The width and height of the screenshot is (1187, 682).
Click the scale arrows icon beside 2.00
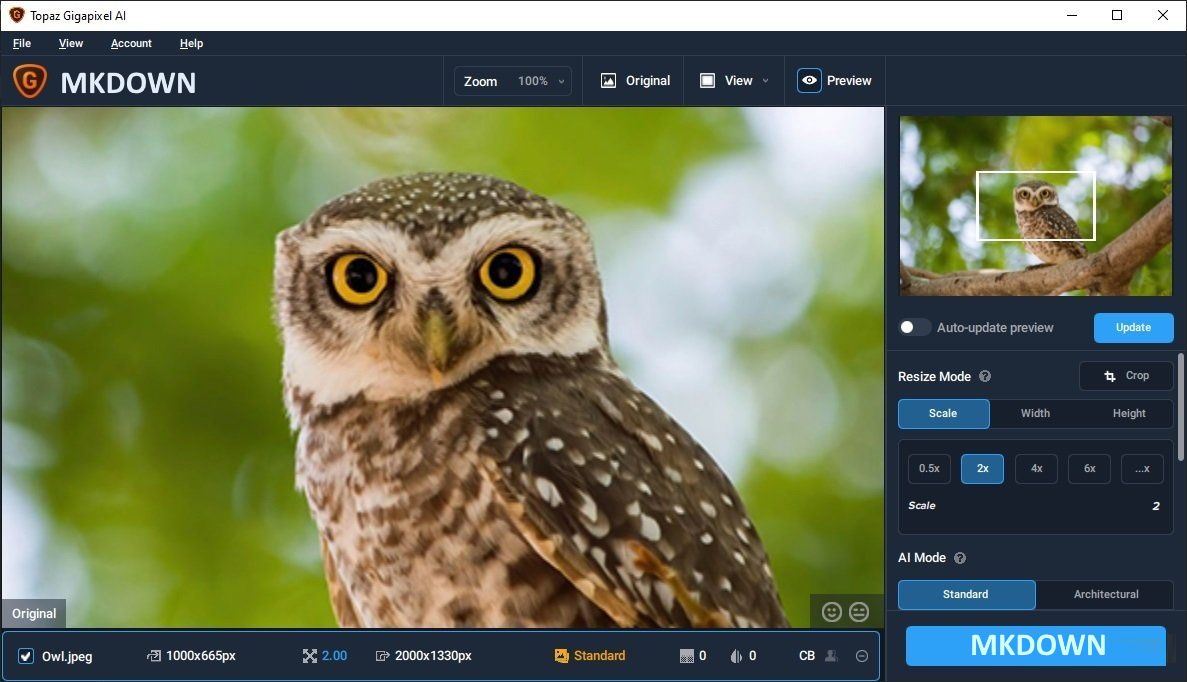pyautogui.click(x=310, y=656)
